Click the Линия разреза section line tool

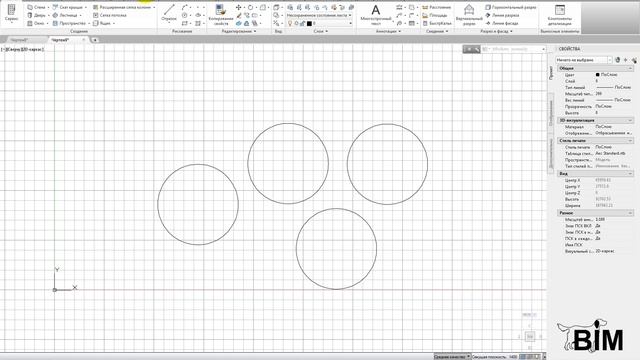[502, 15]
